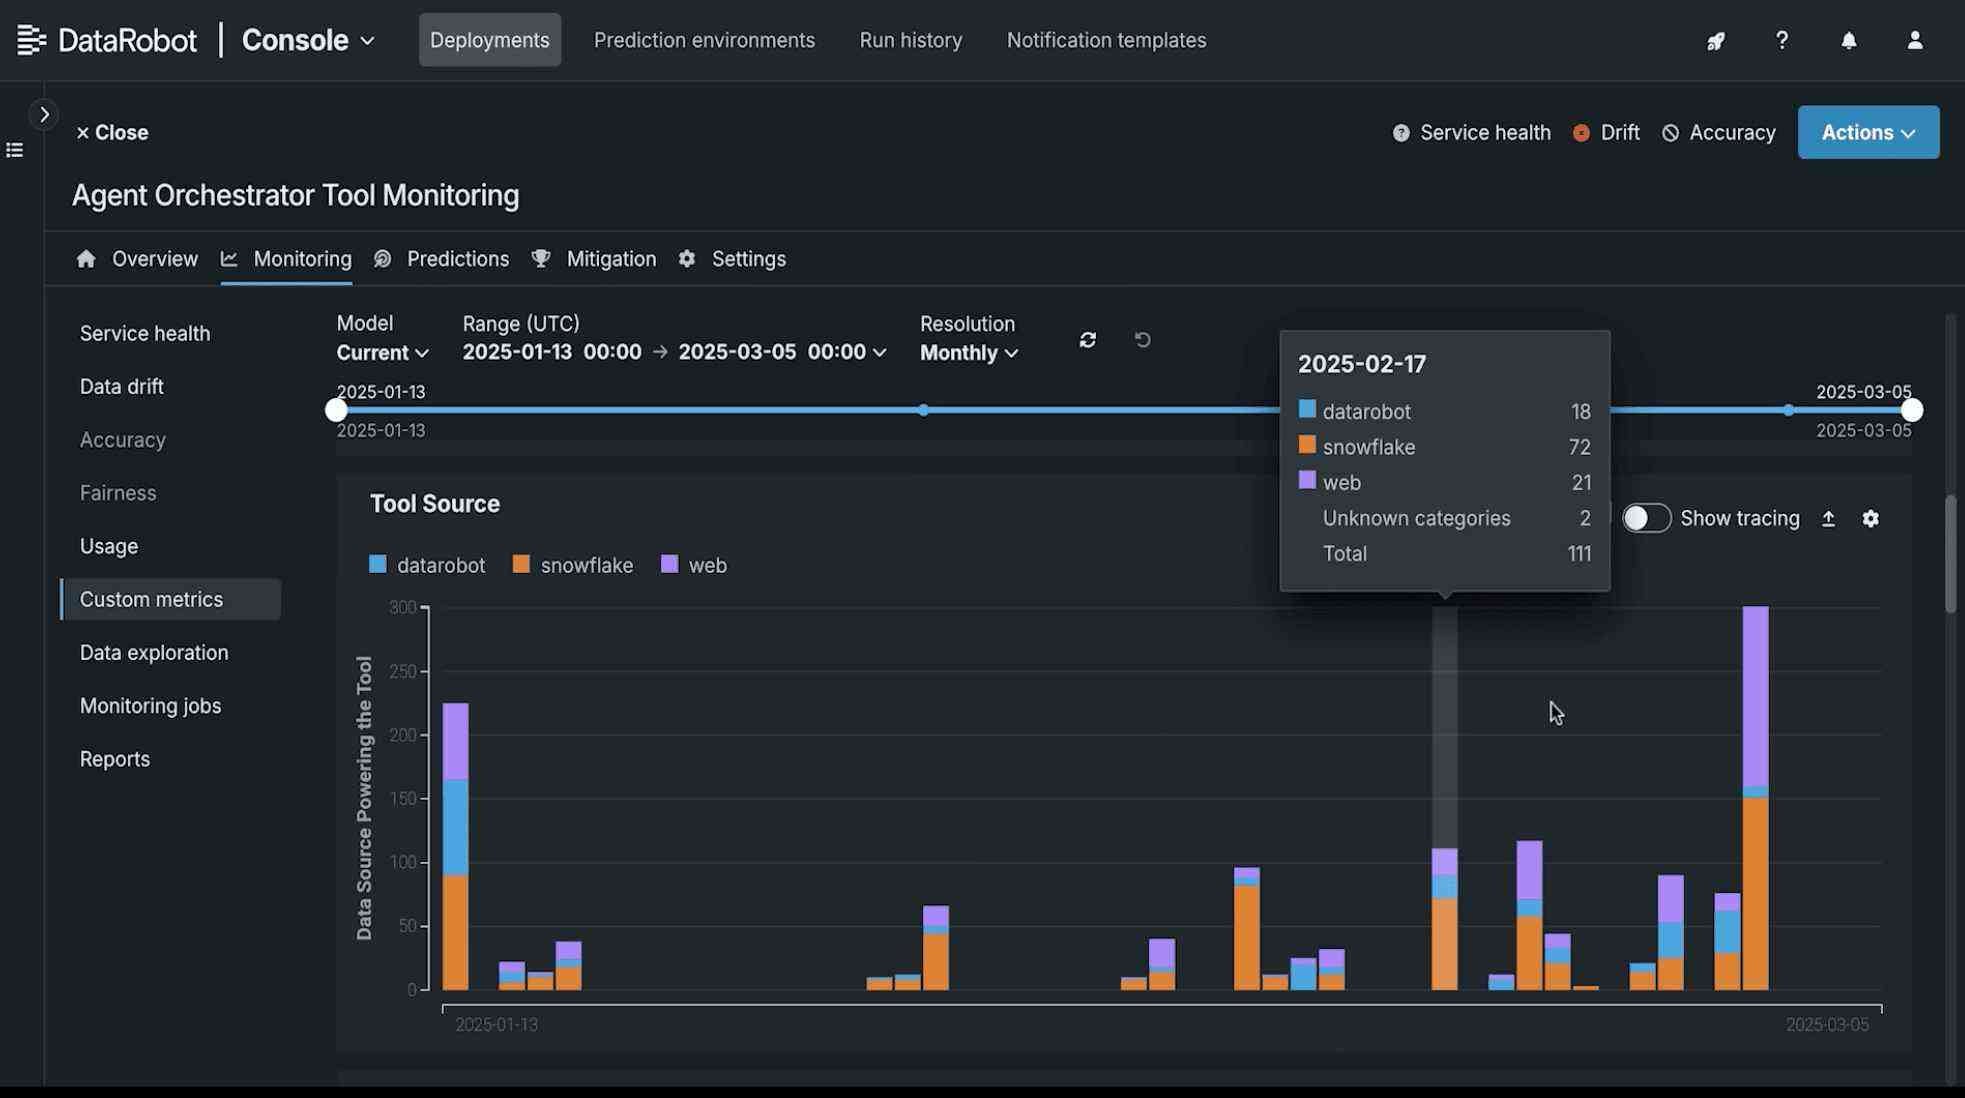
Task: Open the Run history page
Action: tap(910, 40)
